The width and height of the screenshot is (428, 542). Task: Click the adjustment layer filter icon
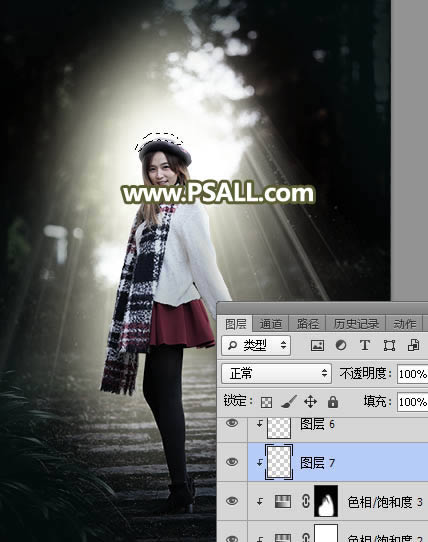pos(341,345)
